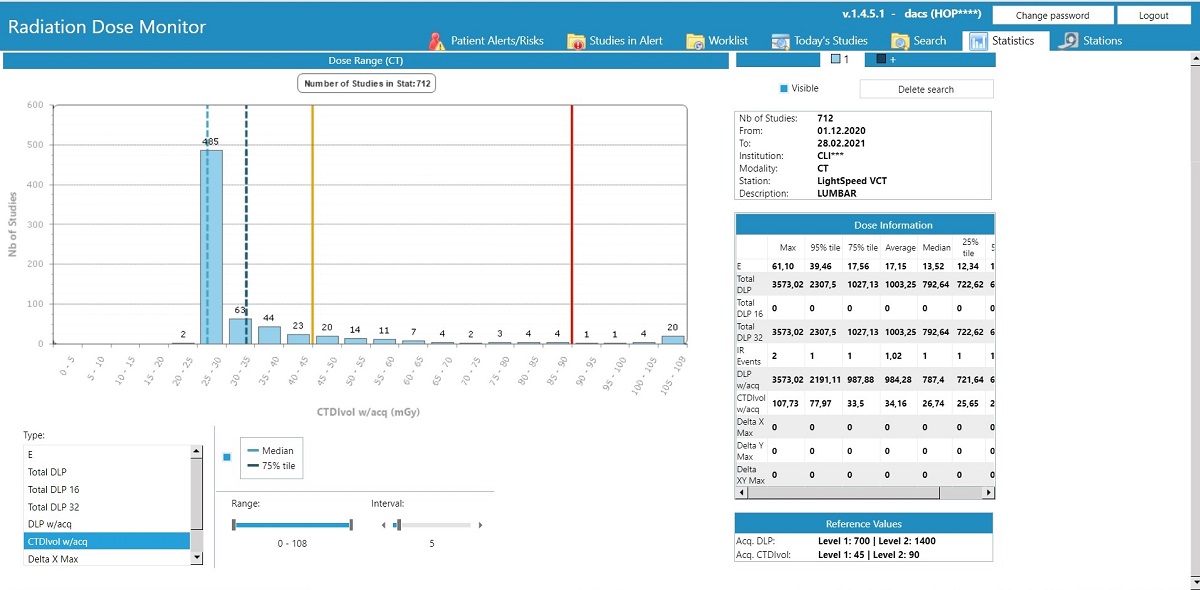Click the DLP w/acq Average value 984,28
1200x590 pixels.
901,378
